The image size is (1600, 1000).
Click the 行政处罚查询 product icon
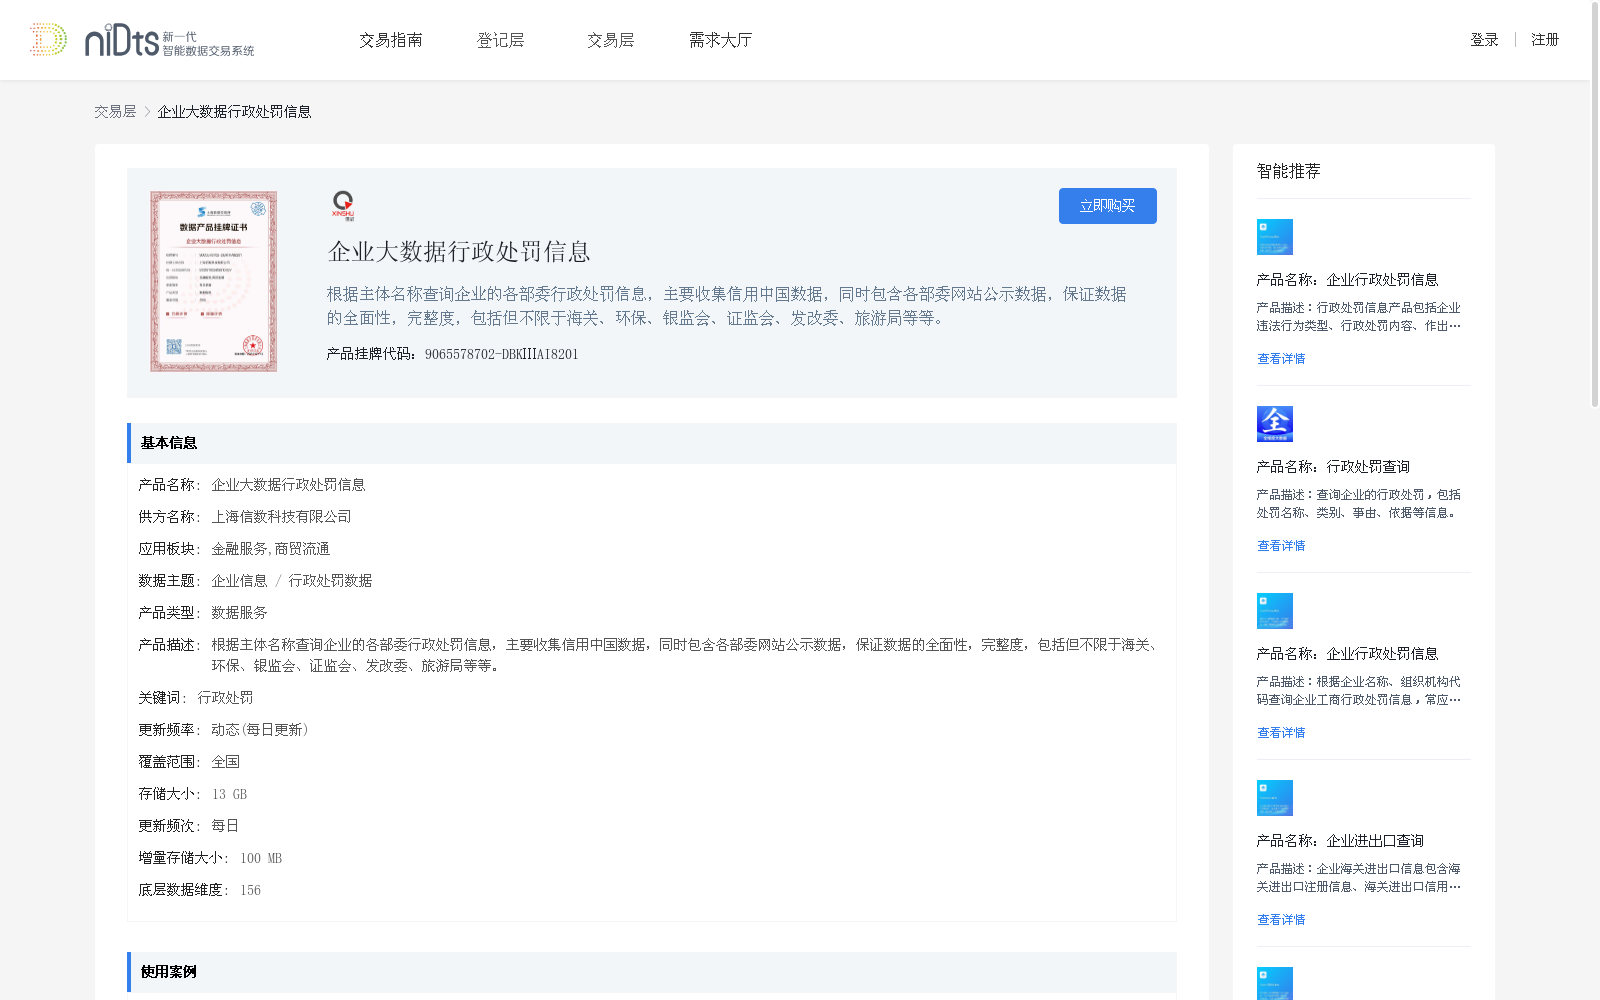[x=1275, y=424]
